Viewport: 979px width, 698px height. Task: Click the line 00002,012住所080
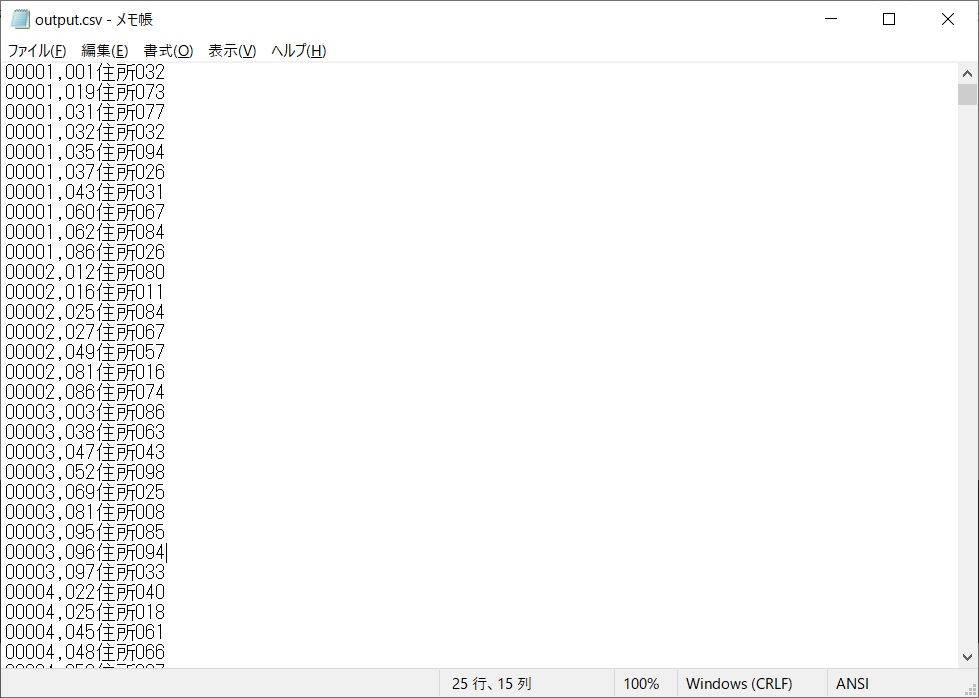85,272
